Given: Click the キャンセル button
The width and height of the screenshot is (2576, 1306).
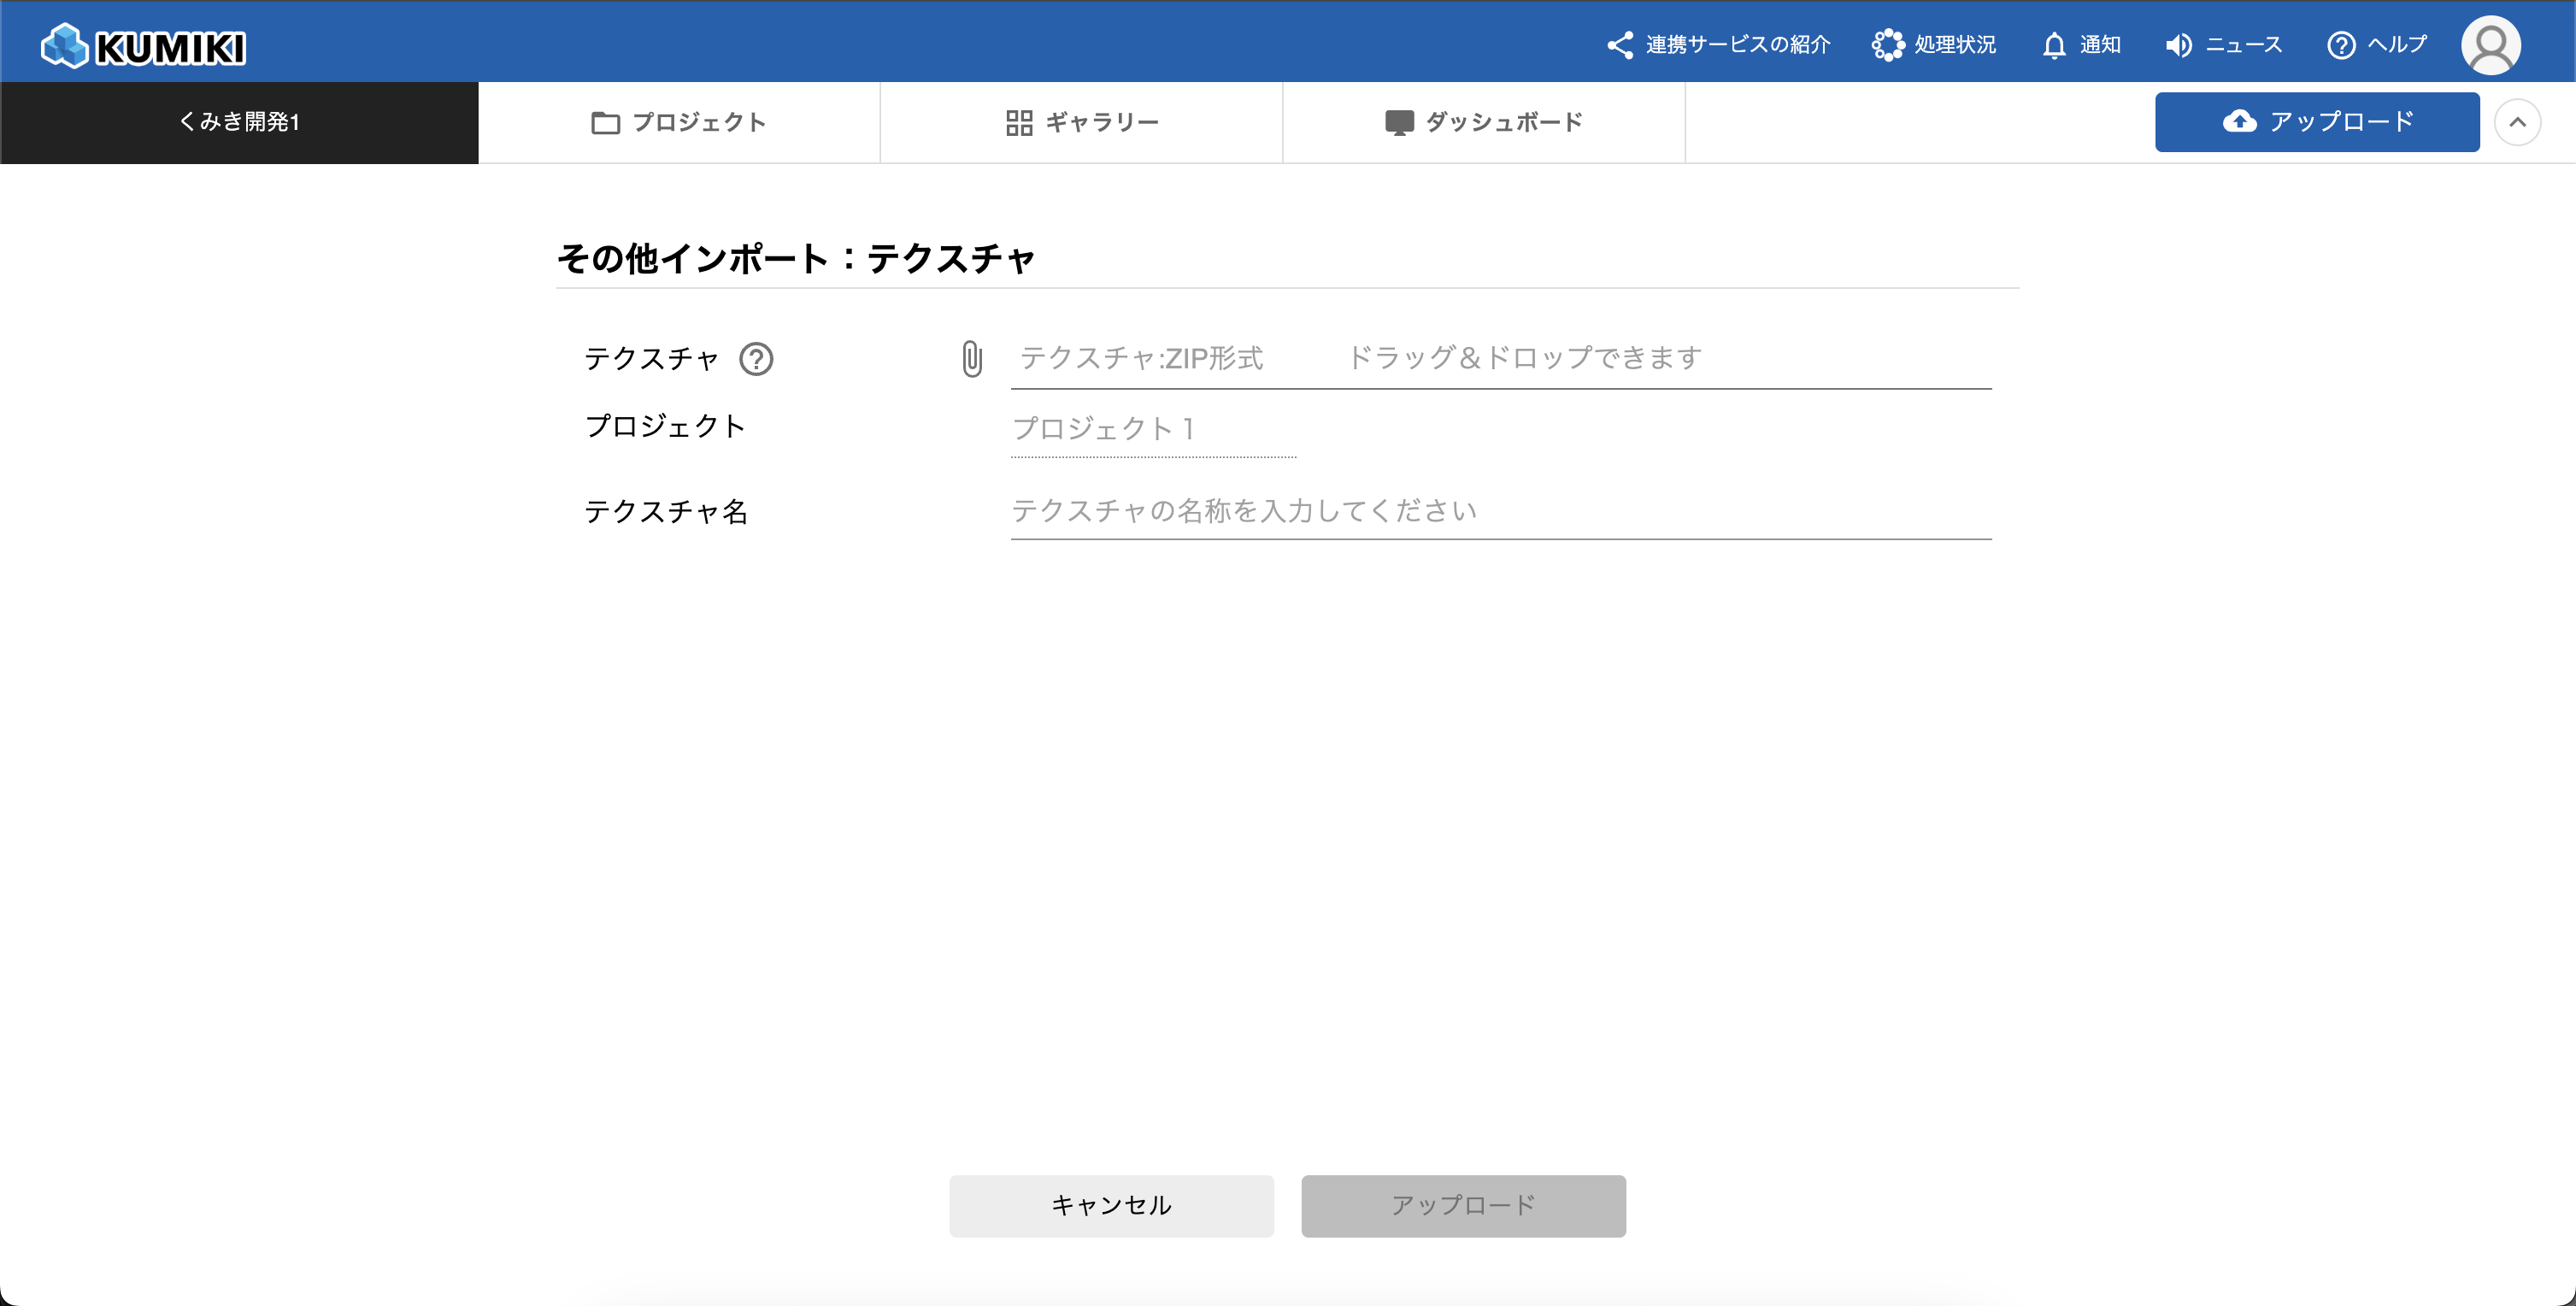Looking at the screenshot, I should coord(1111,1205).
